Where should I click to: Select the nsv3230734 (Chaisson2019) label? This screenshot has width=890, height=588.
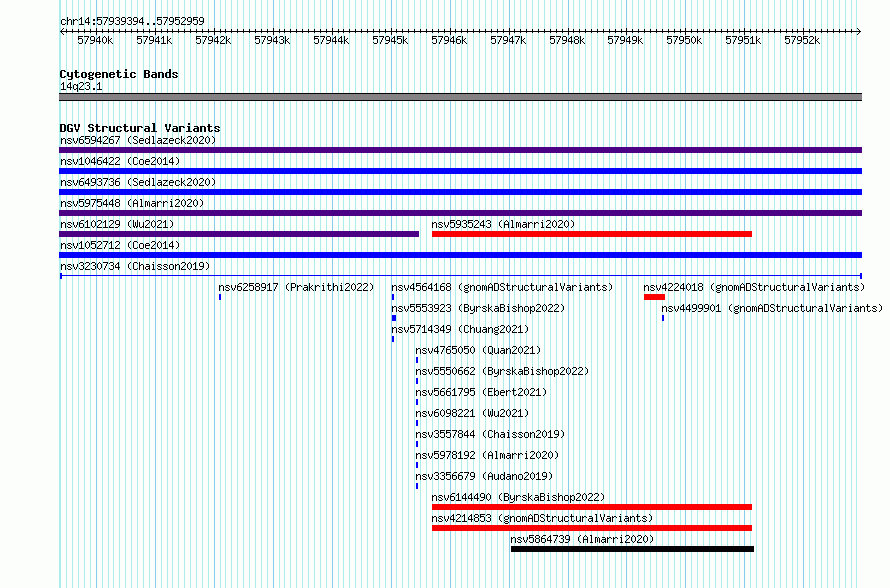(x=135, y=266)
